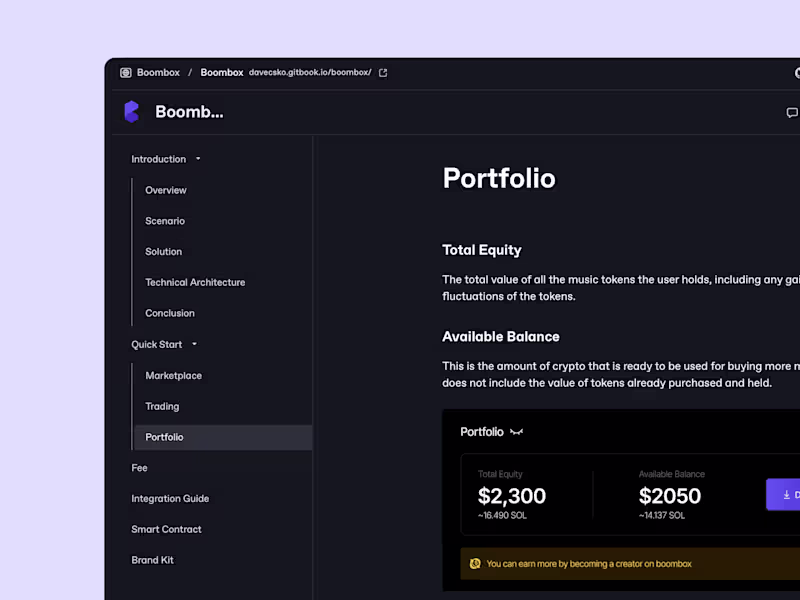Image resolution: width=800 pixels, height=600 pixels.
Task: Click the Brand Kit link
Action: pyautogui.click(x=152, y=561)
